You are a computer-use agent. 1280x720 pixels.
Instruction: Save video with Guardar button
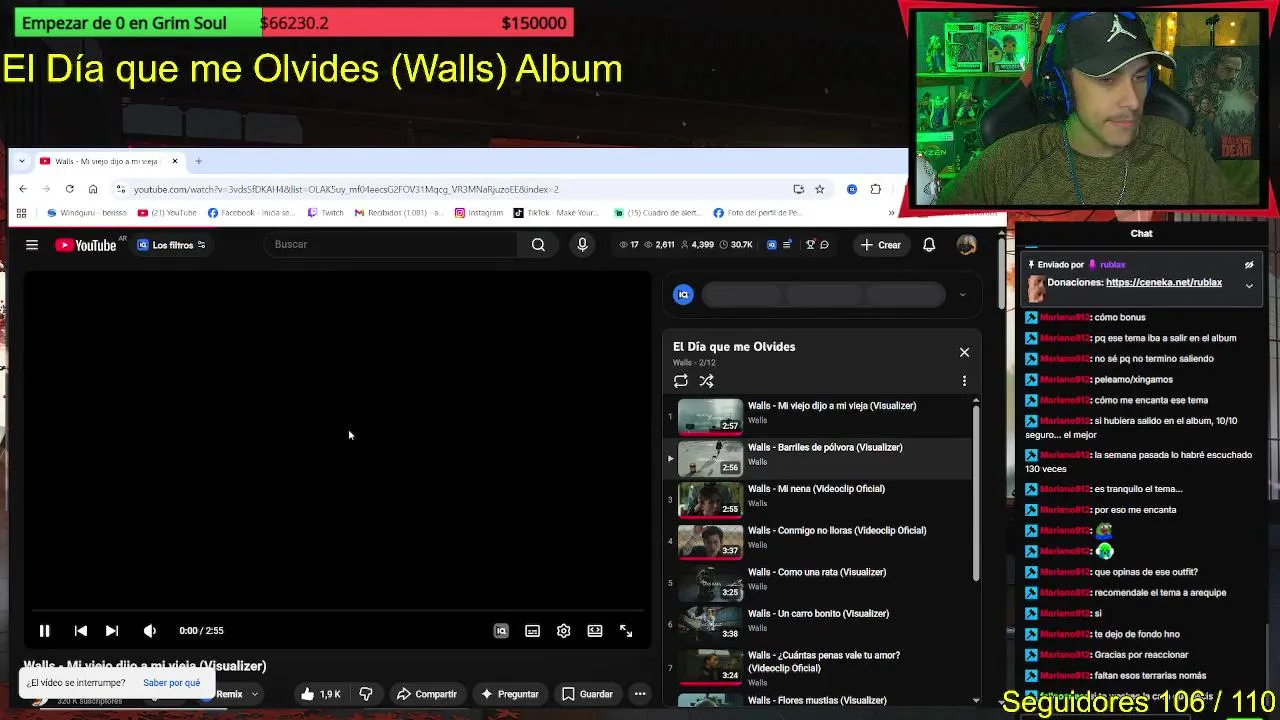(x=587, y=694)
